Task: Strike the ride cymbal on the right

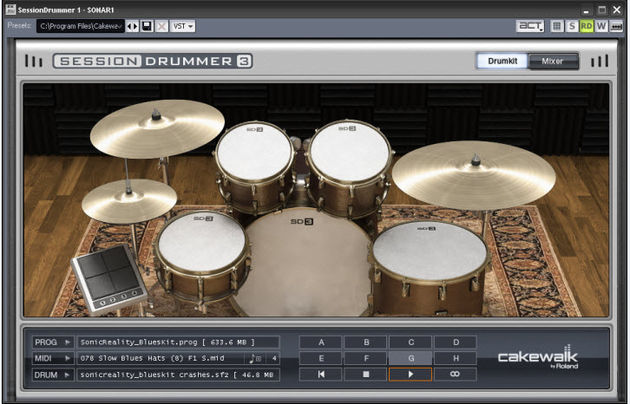Action: coord(474,175)
